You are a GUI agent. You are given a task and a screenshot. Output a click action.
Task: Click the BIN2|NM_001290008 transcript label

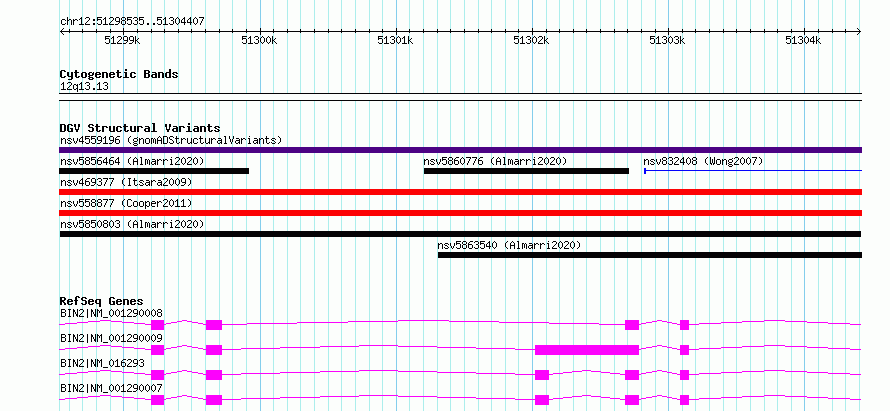(111, 313)
